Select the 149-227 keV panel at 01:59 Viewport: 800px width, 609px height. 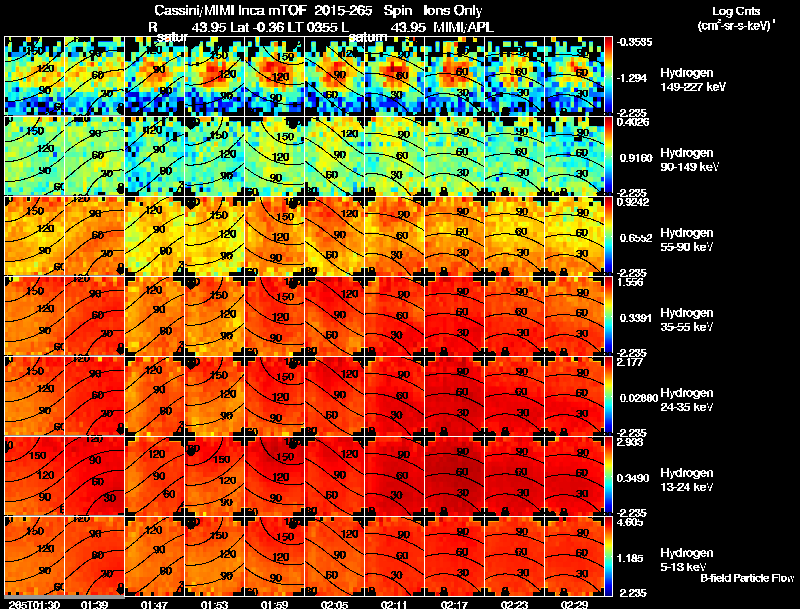(x=274, y=75)
